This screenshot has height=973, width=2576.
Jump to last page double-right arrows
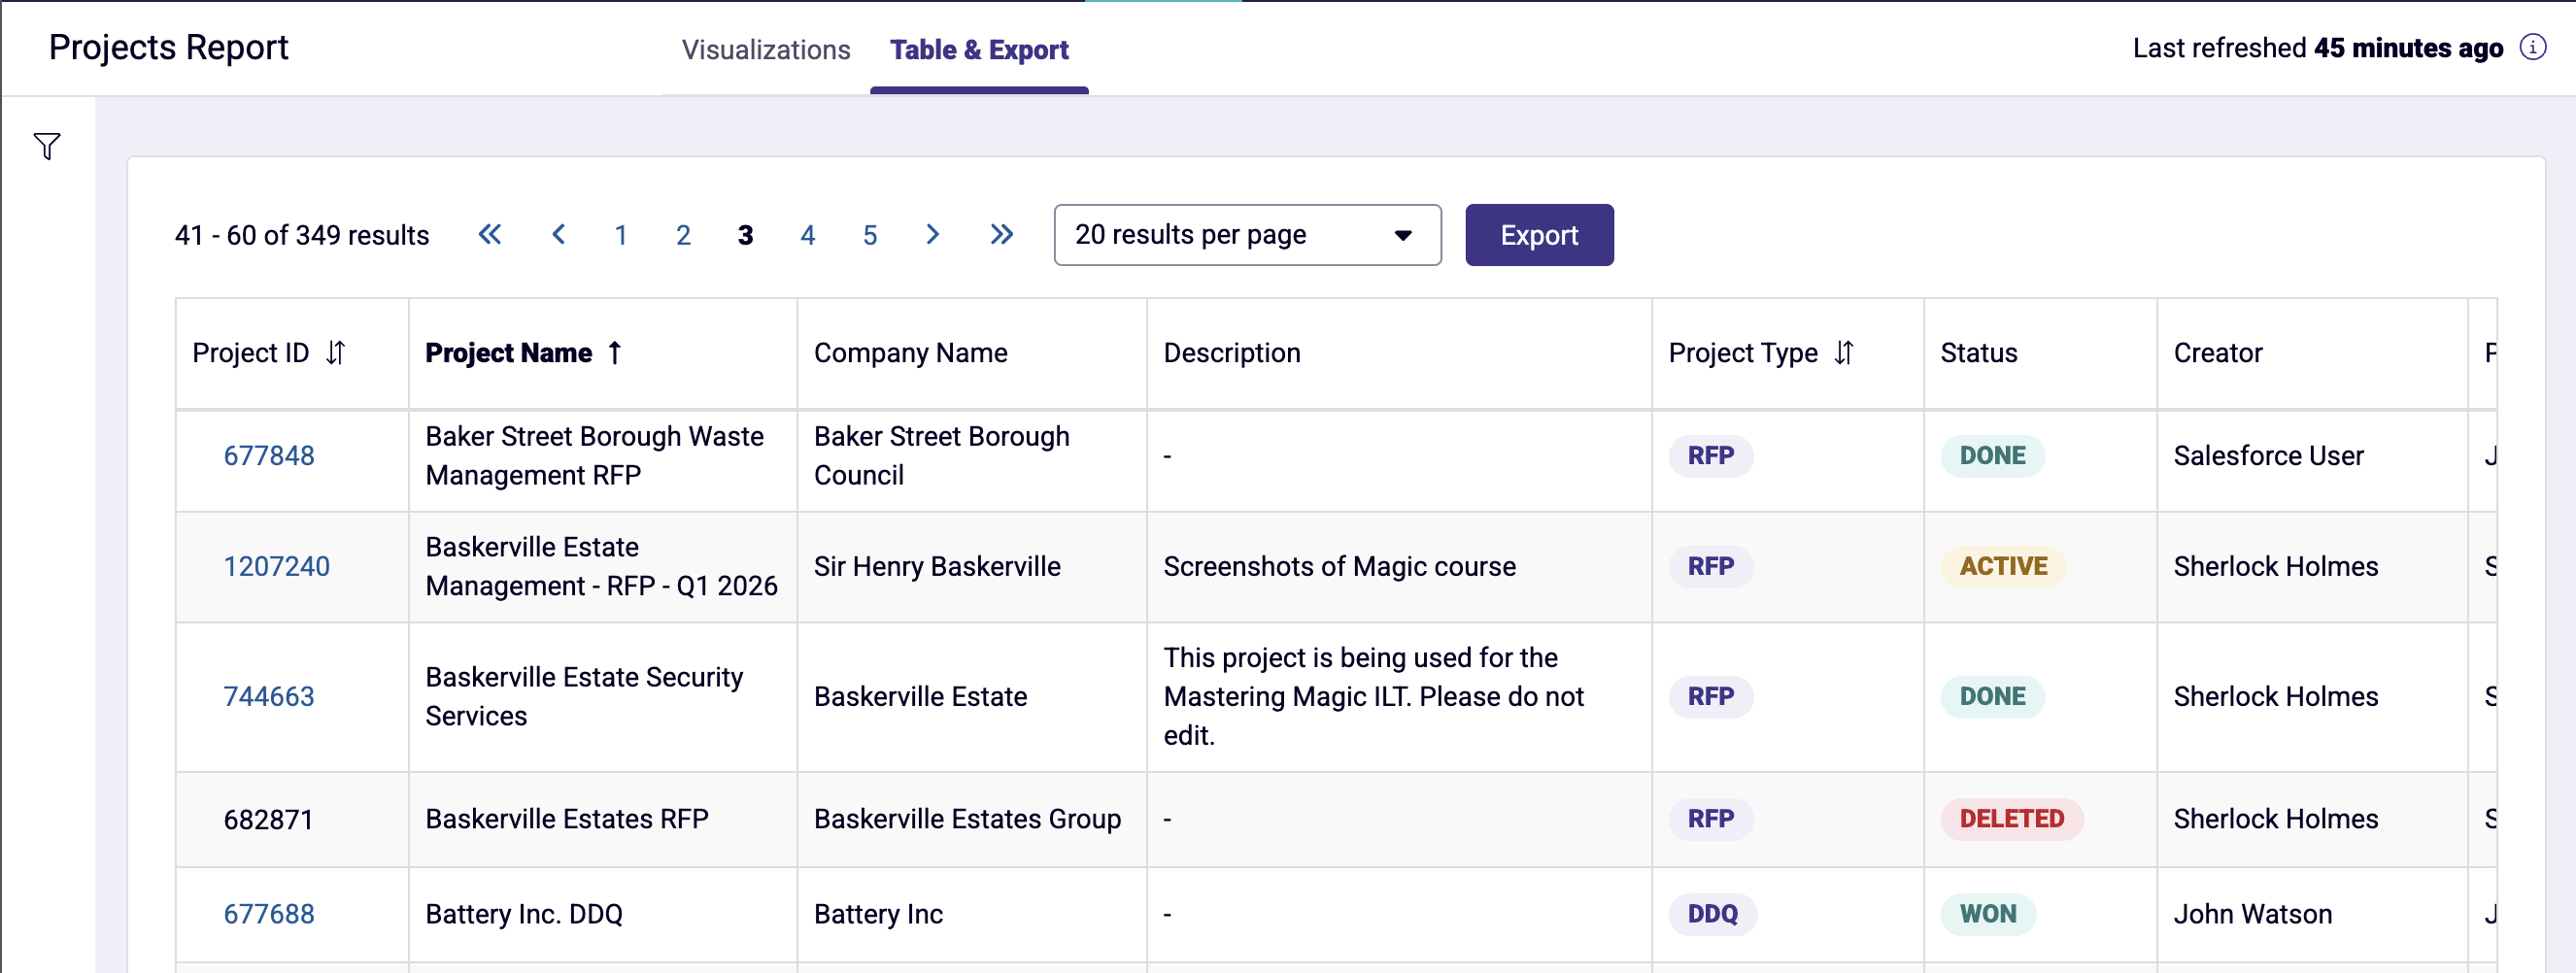point(1002,234)
